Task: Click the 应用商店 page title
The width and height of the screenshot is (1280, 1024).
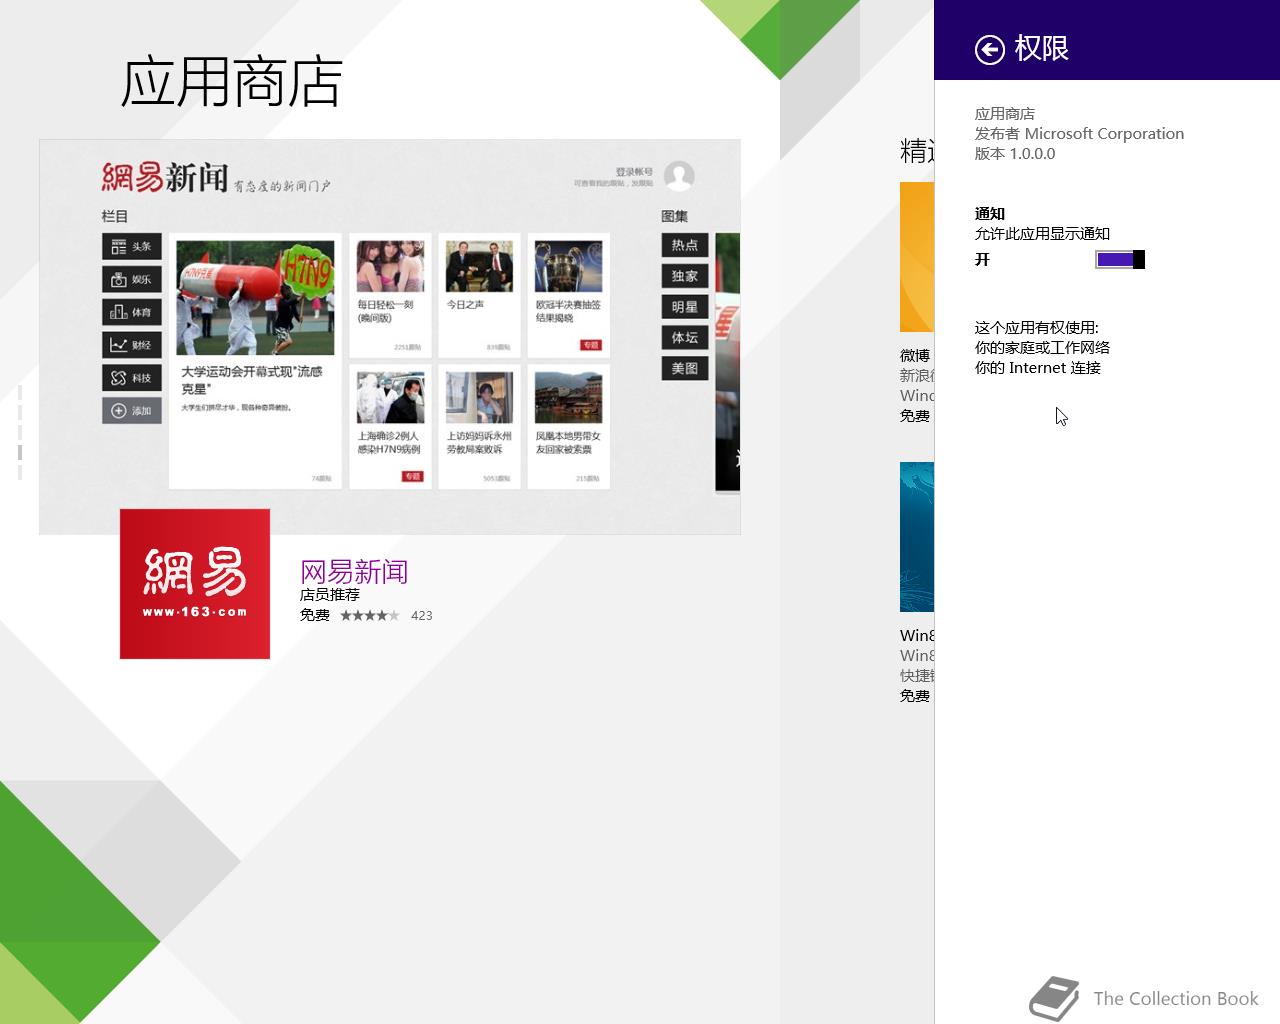Action: point(232,82)
